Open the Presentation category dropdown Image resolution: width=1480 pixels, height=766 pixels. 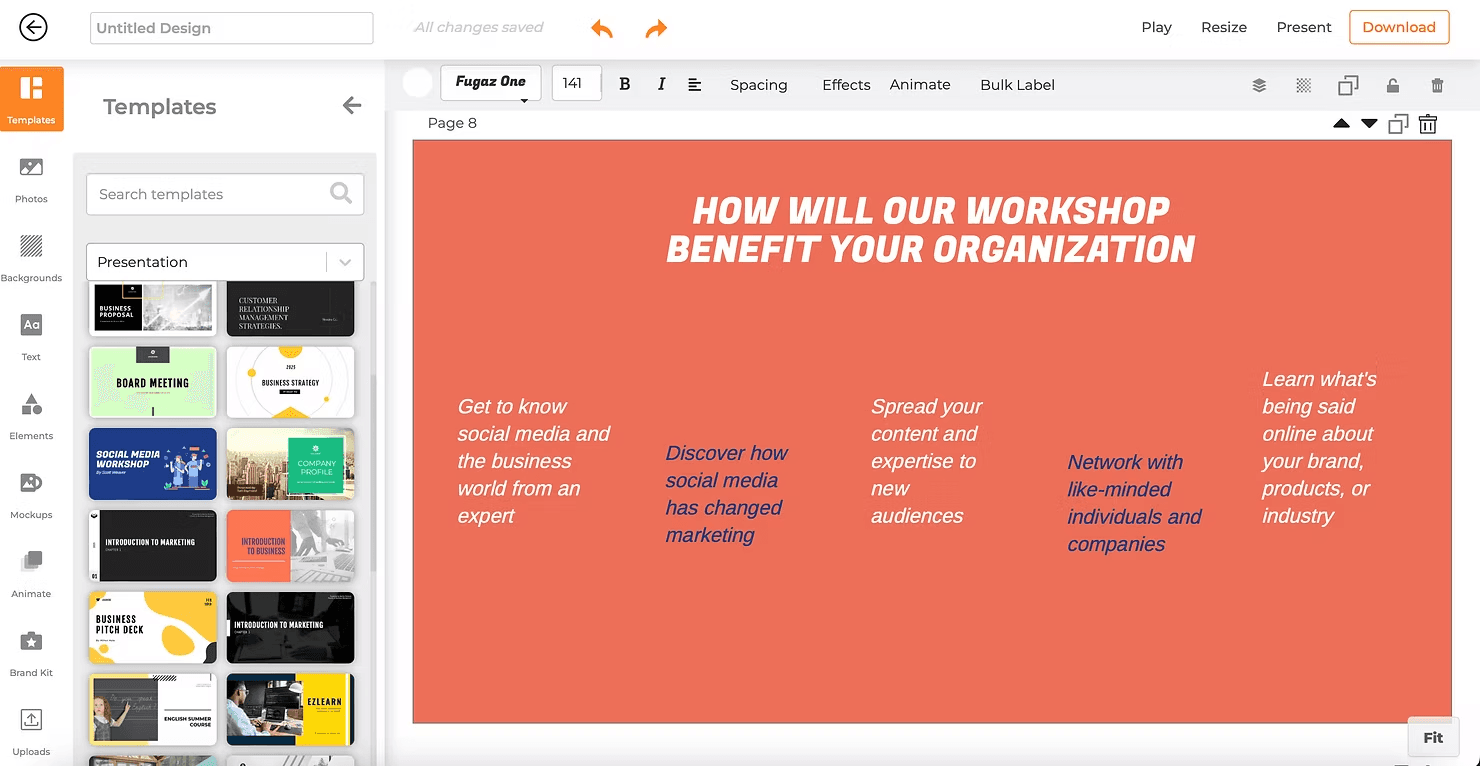(225, 262)
